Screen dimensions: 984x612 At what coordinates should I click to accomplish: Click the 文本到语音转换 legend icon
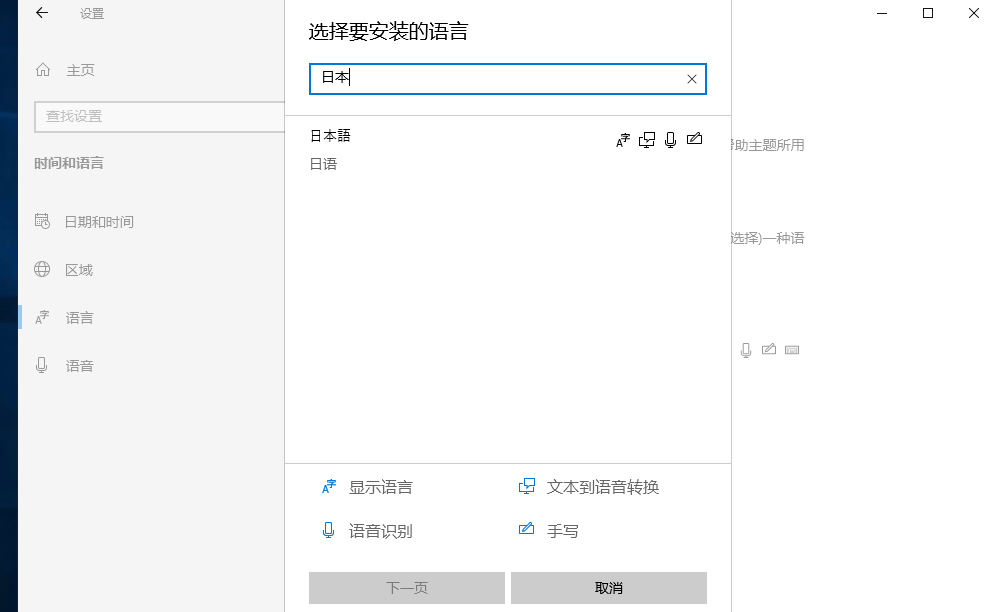(527, 487)
